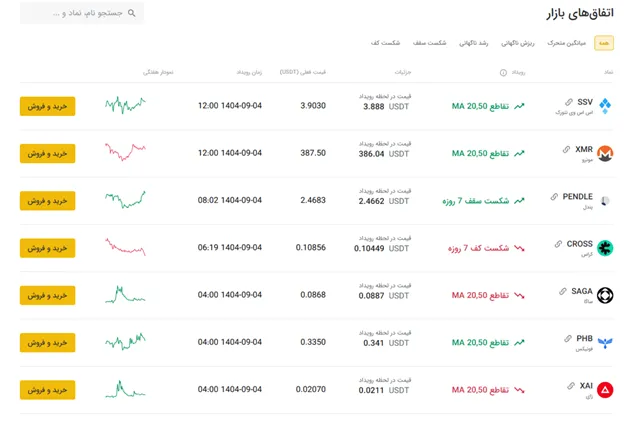This screenshot has height=421, width=624.
Task: Click خرید و فروش button for XAI
Action: (x=47, y=390)
